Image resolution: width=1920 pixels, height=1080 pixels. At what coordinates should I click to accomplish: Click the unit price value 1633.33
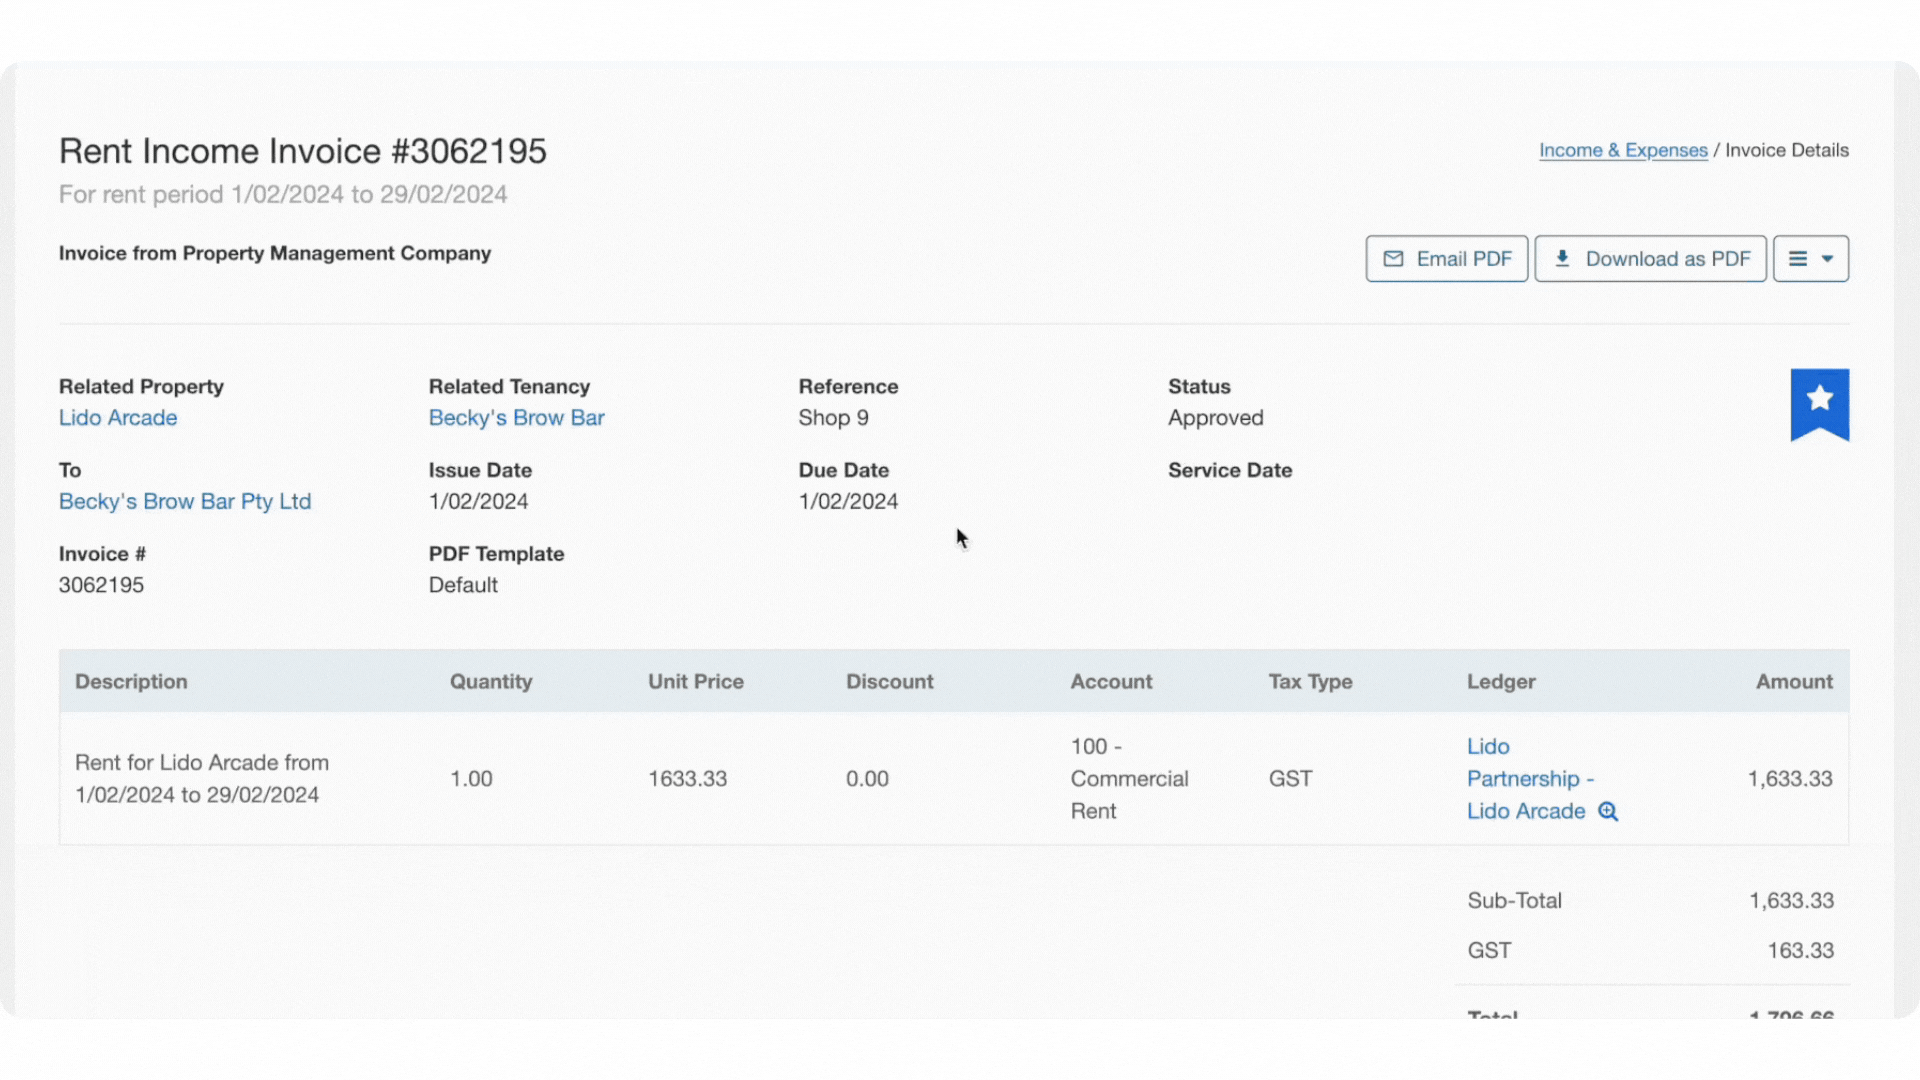coord(687,779)
